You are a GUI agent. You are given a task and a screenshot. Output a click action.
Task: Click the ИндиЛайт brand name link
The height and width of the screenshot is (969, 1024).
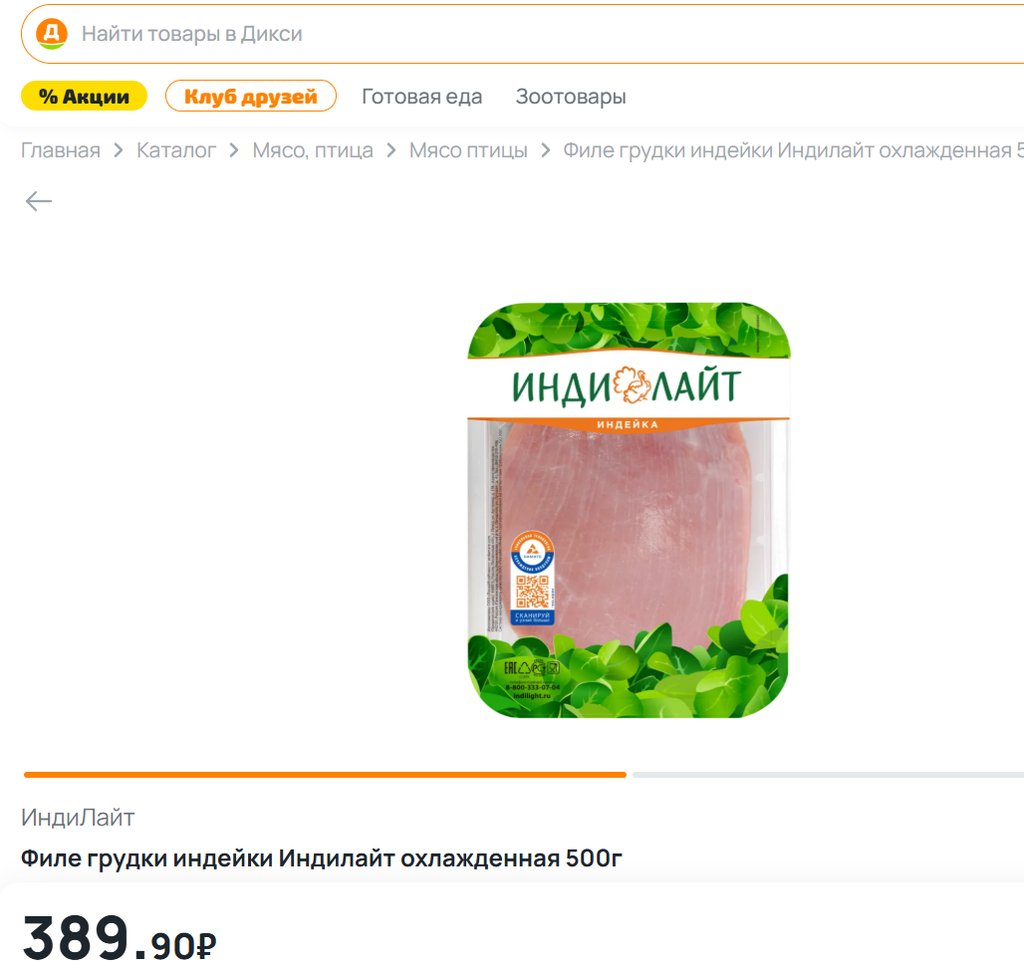pyautogui.click(x=78, y=818)
